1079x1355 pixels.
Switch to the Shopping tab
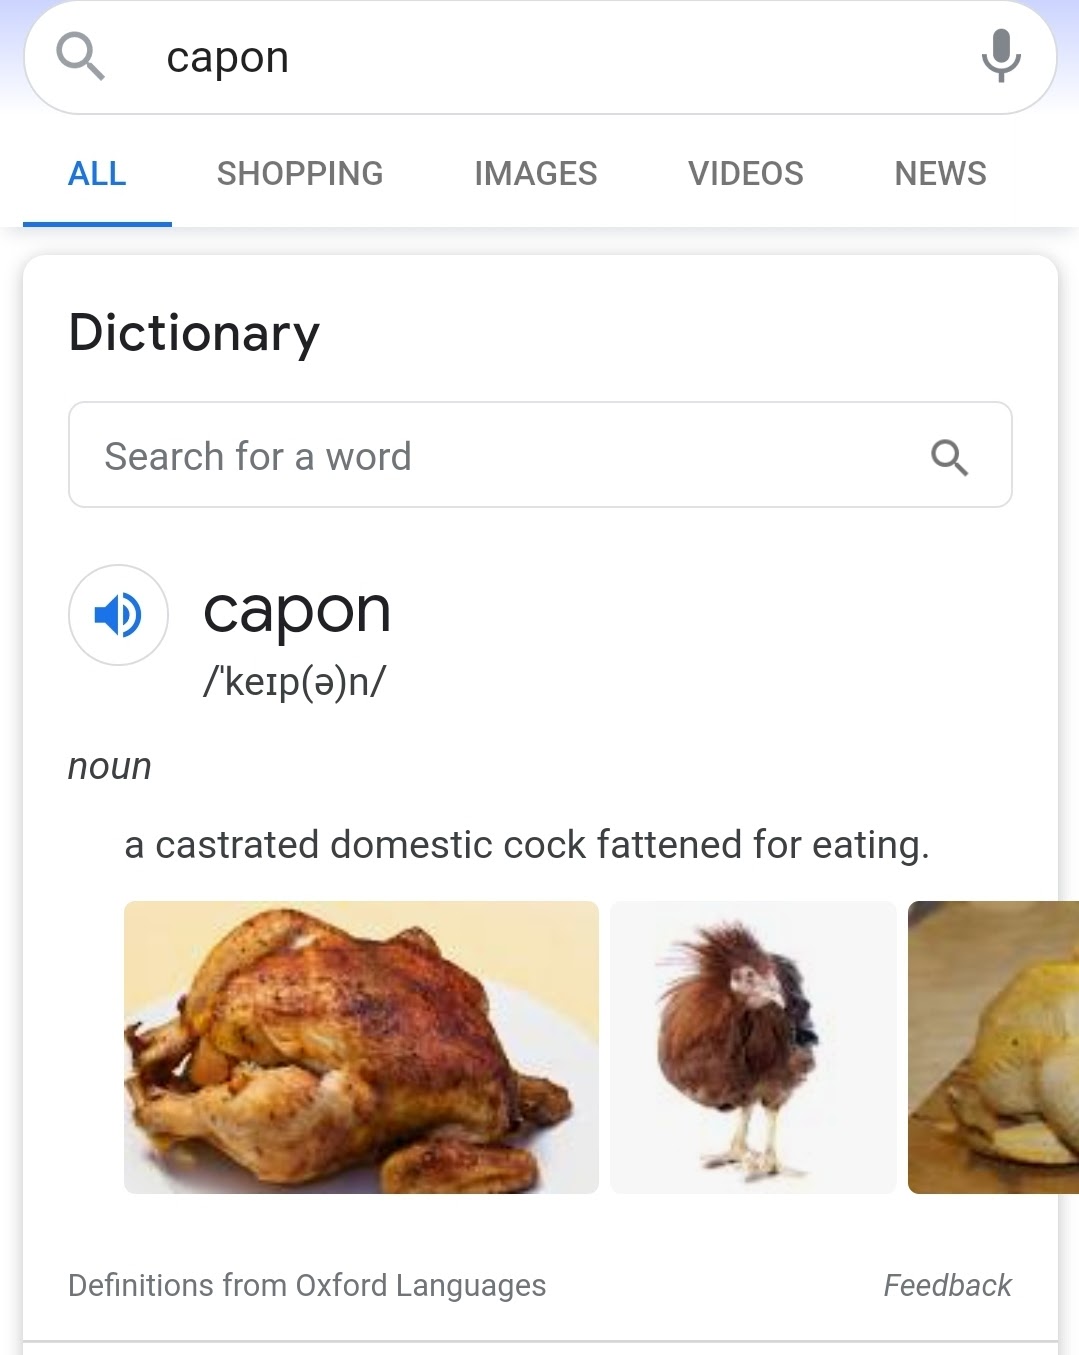[x=300, y=174]
